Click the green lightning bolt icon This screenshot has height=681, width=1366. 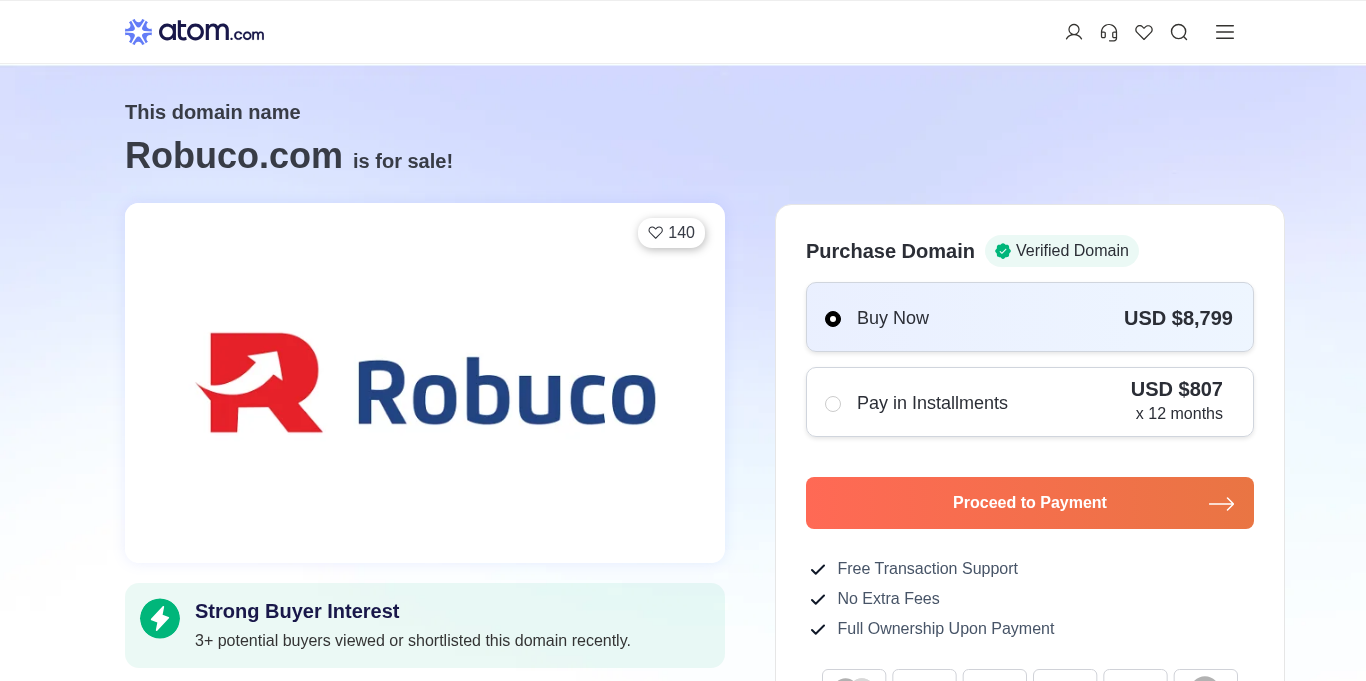[x=160, y=619]
